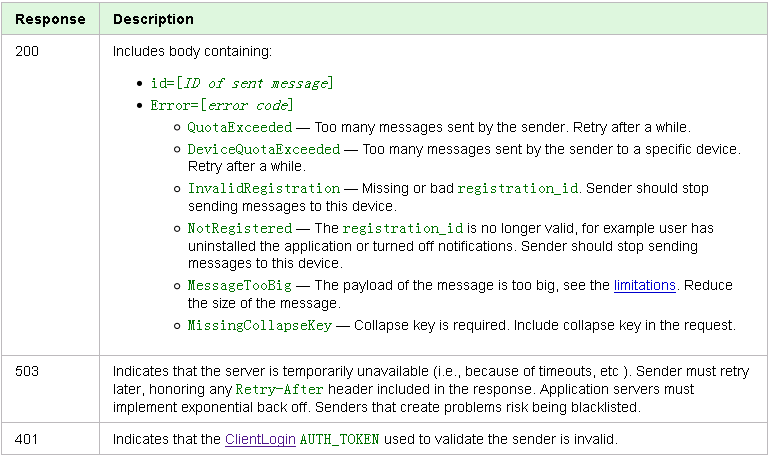
Task: Click the Error=[error code] line
Action: [222, 105]
